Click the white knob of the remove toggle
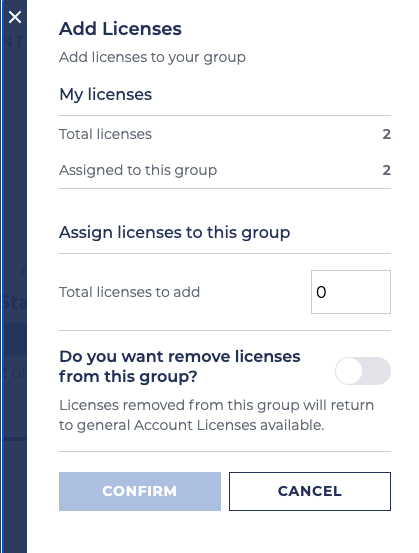 click(349, 371)
